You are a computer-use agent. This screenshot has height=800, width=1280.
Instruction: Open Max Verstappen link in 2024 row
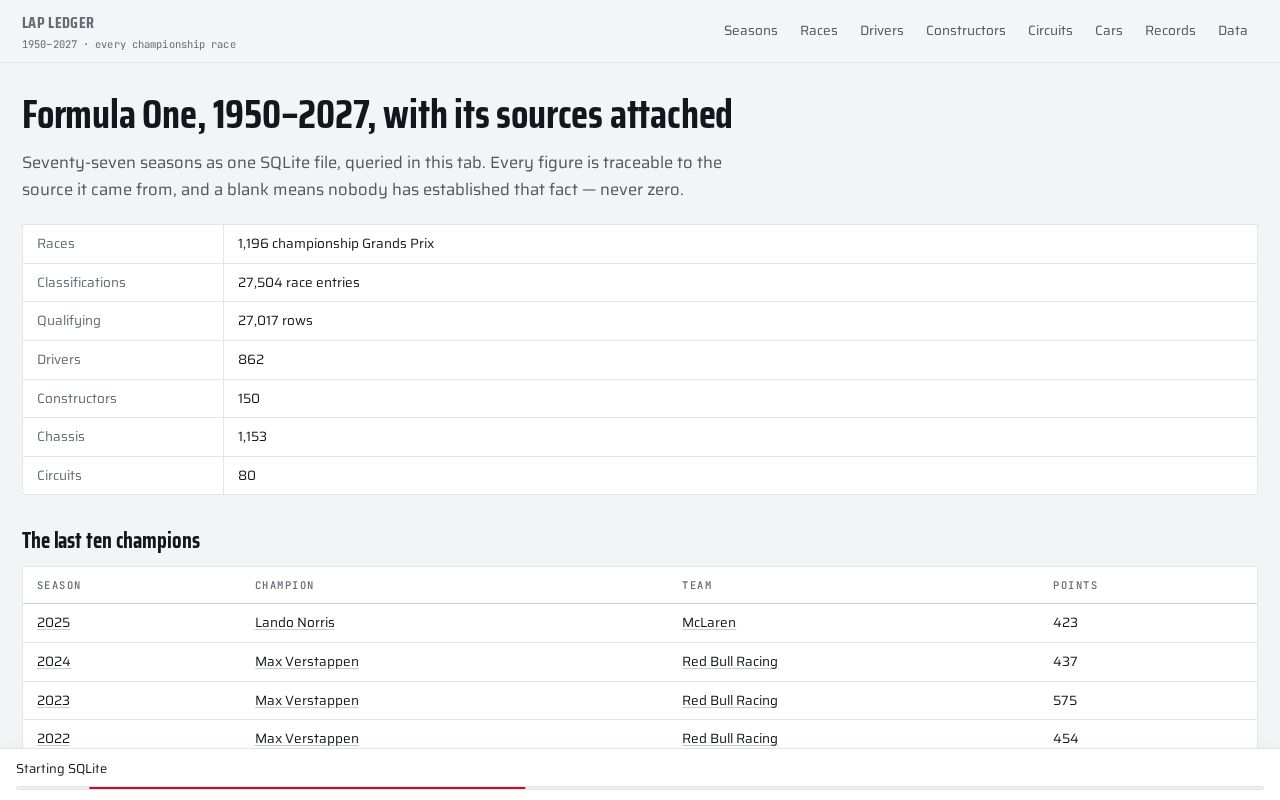click(x=306, y=661)
